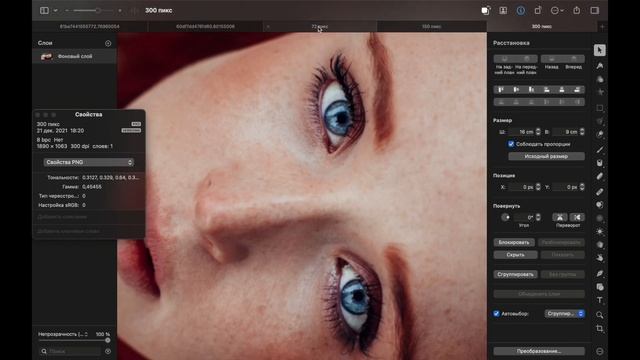This screenshot has width=640, height=360.
Task: Select the Type text tool
Action: [600, 300]
